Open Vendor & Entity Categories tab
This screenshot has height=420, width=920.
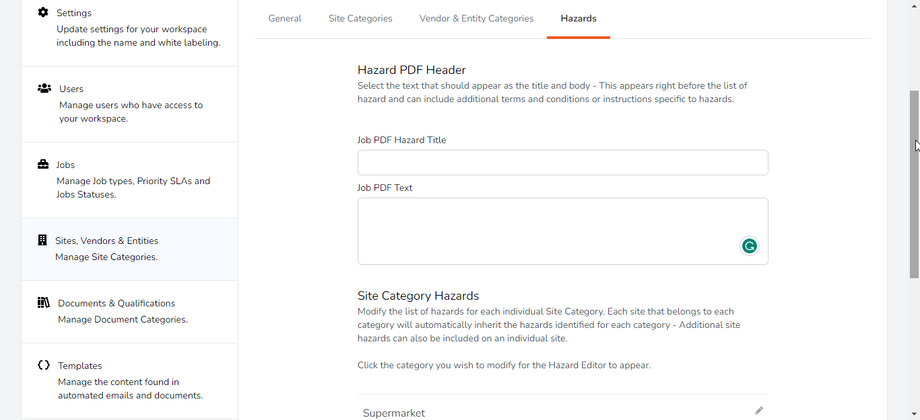click(476, 18)
